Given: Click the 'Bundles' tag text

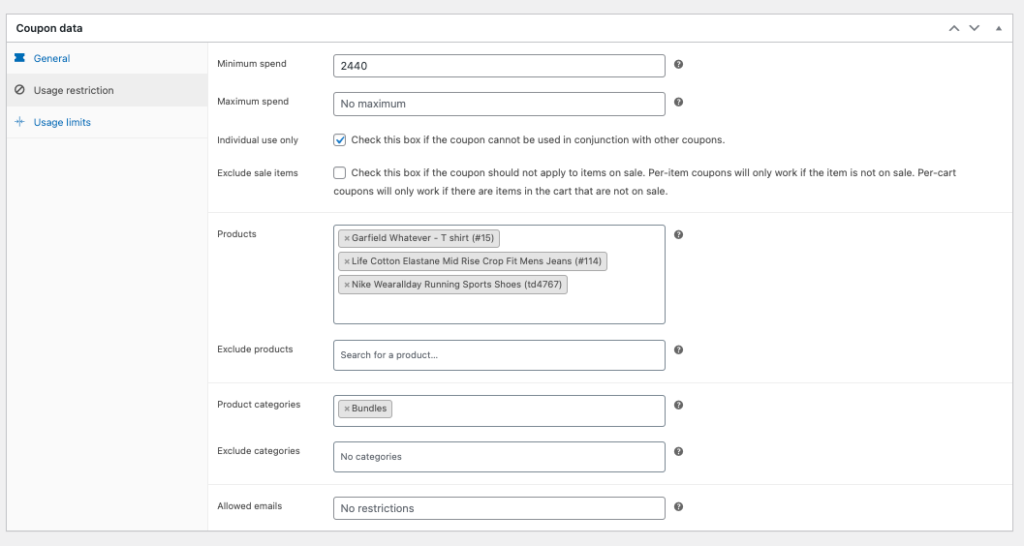Looking at the screenshot, I should tap(369, 408).
